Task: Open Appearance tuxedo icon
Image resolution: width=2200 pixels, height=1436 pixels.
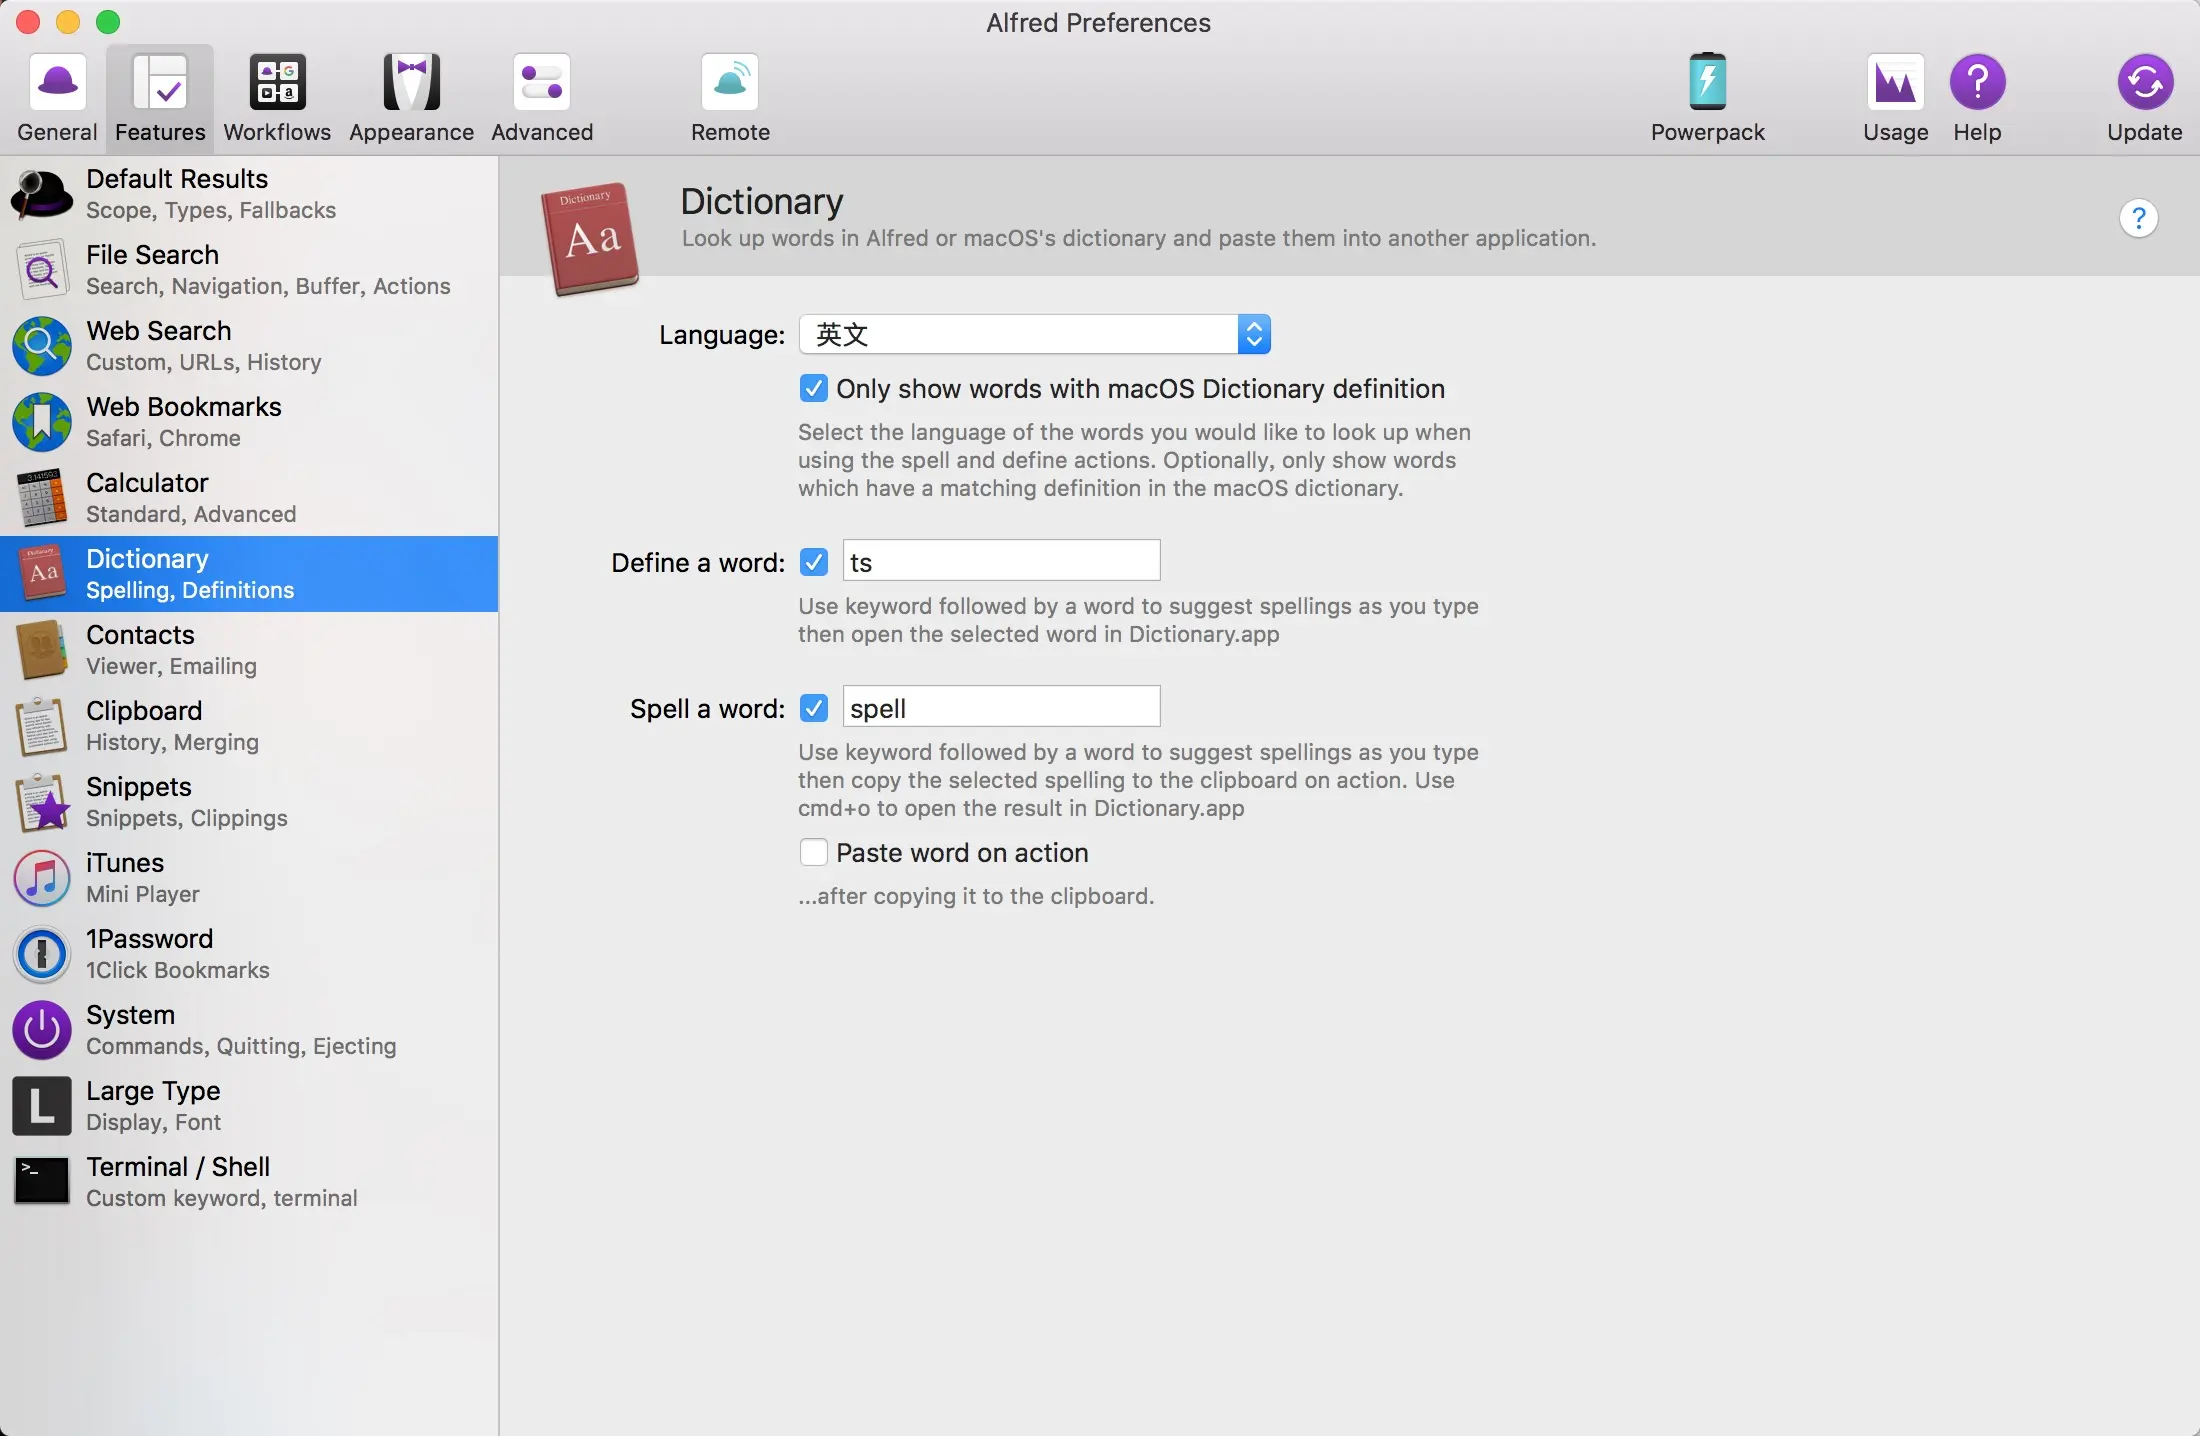Action: point(411,83)
